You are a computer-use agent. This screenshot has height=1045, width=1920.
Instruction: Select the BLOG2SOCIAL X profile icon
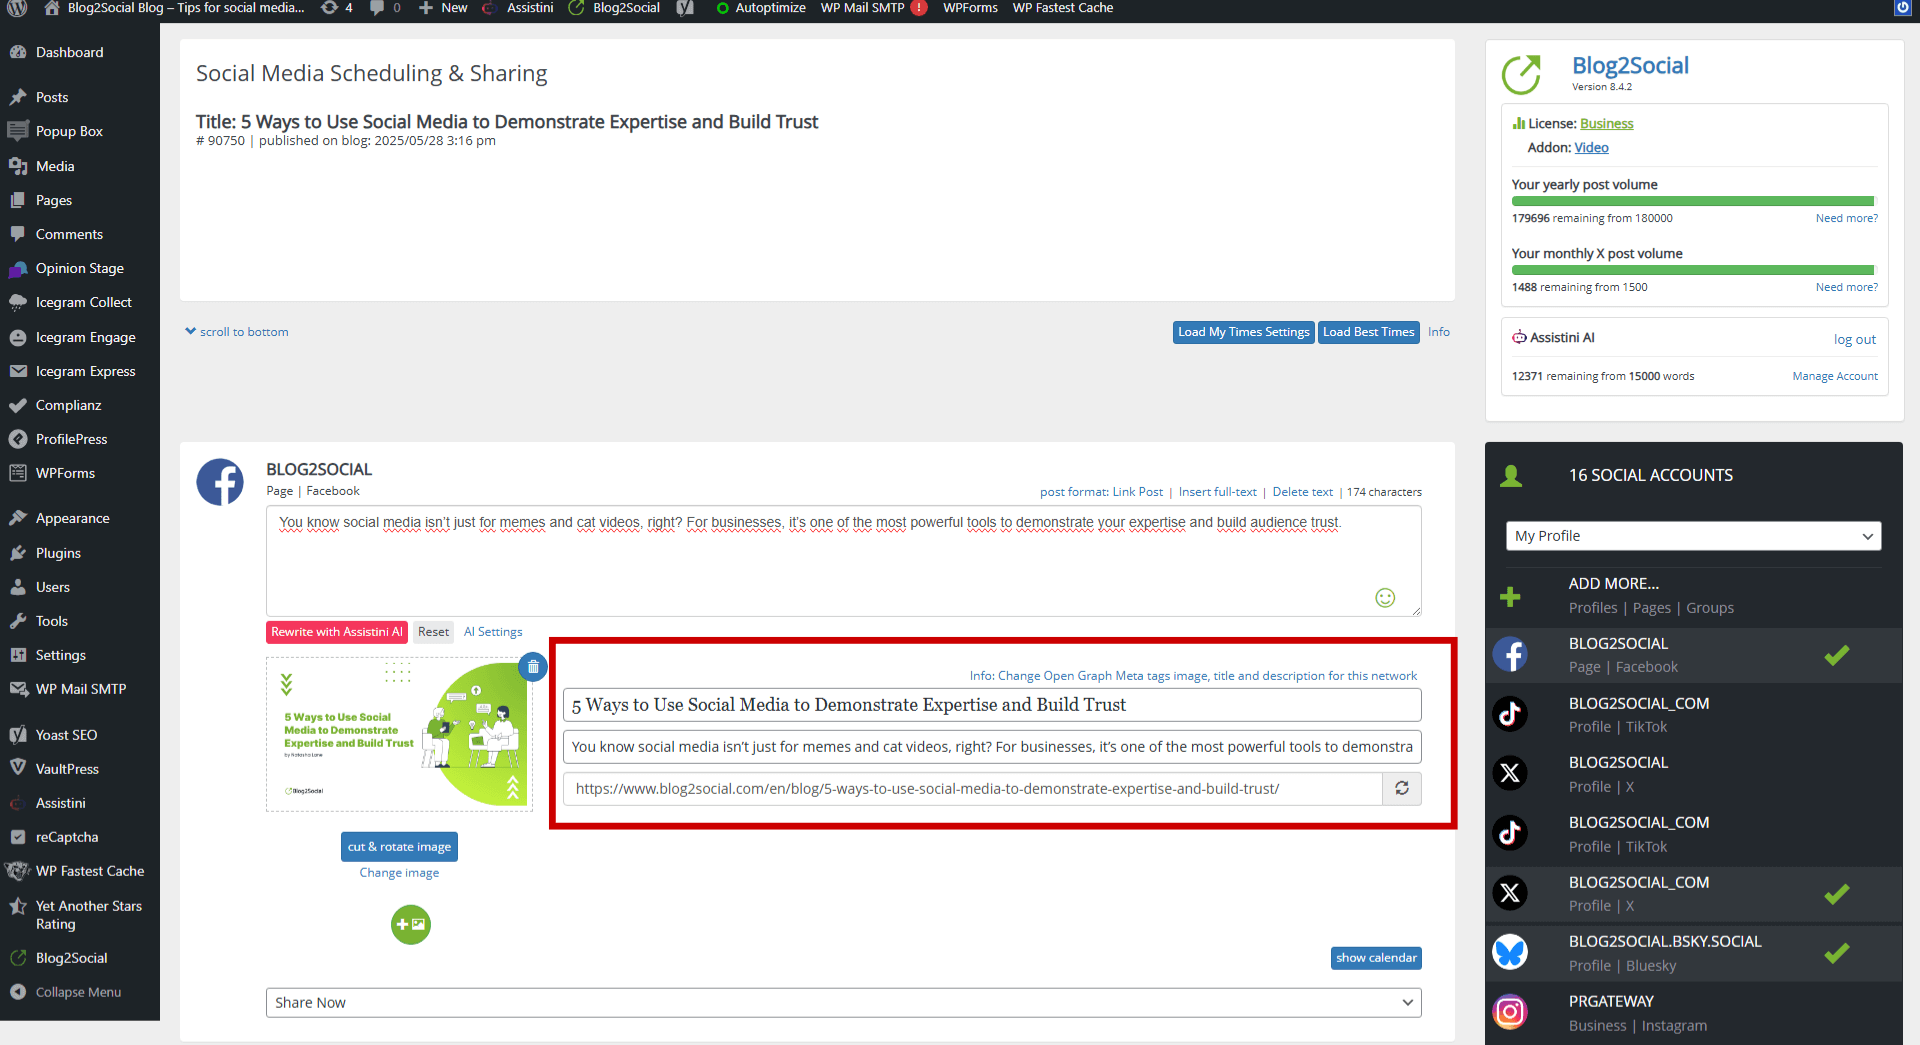[x=1510, y=773]
